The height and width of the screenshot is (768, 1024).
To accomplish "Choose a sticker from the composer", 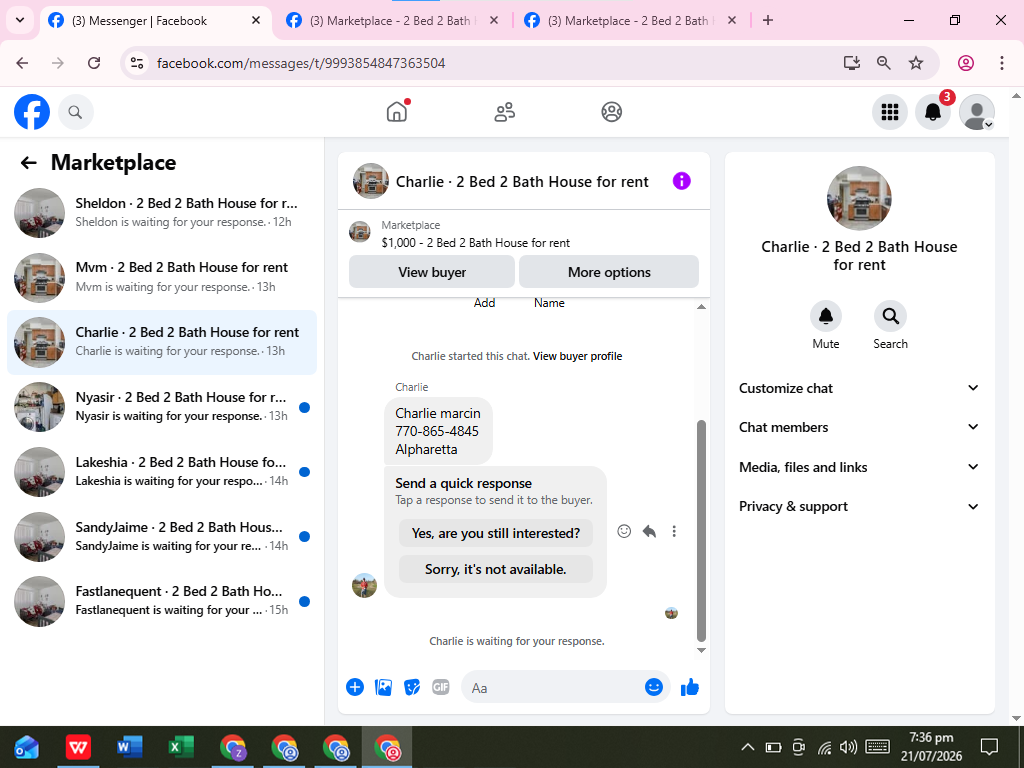I will tap(412, 687).
